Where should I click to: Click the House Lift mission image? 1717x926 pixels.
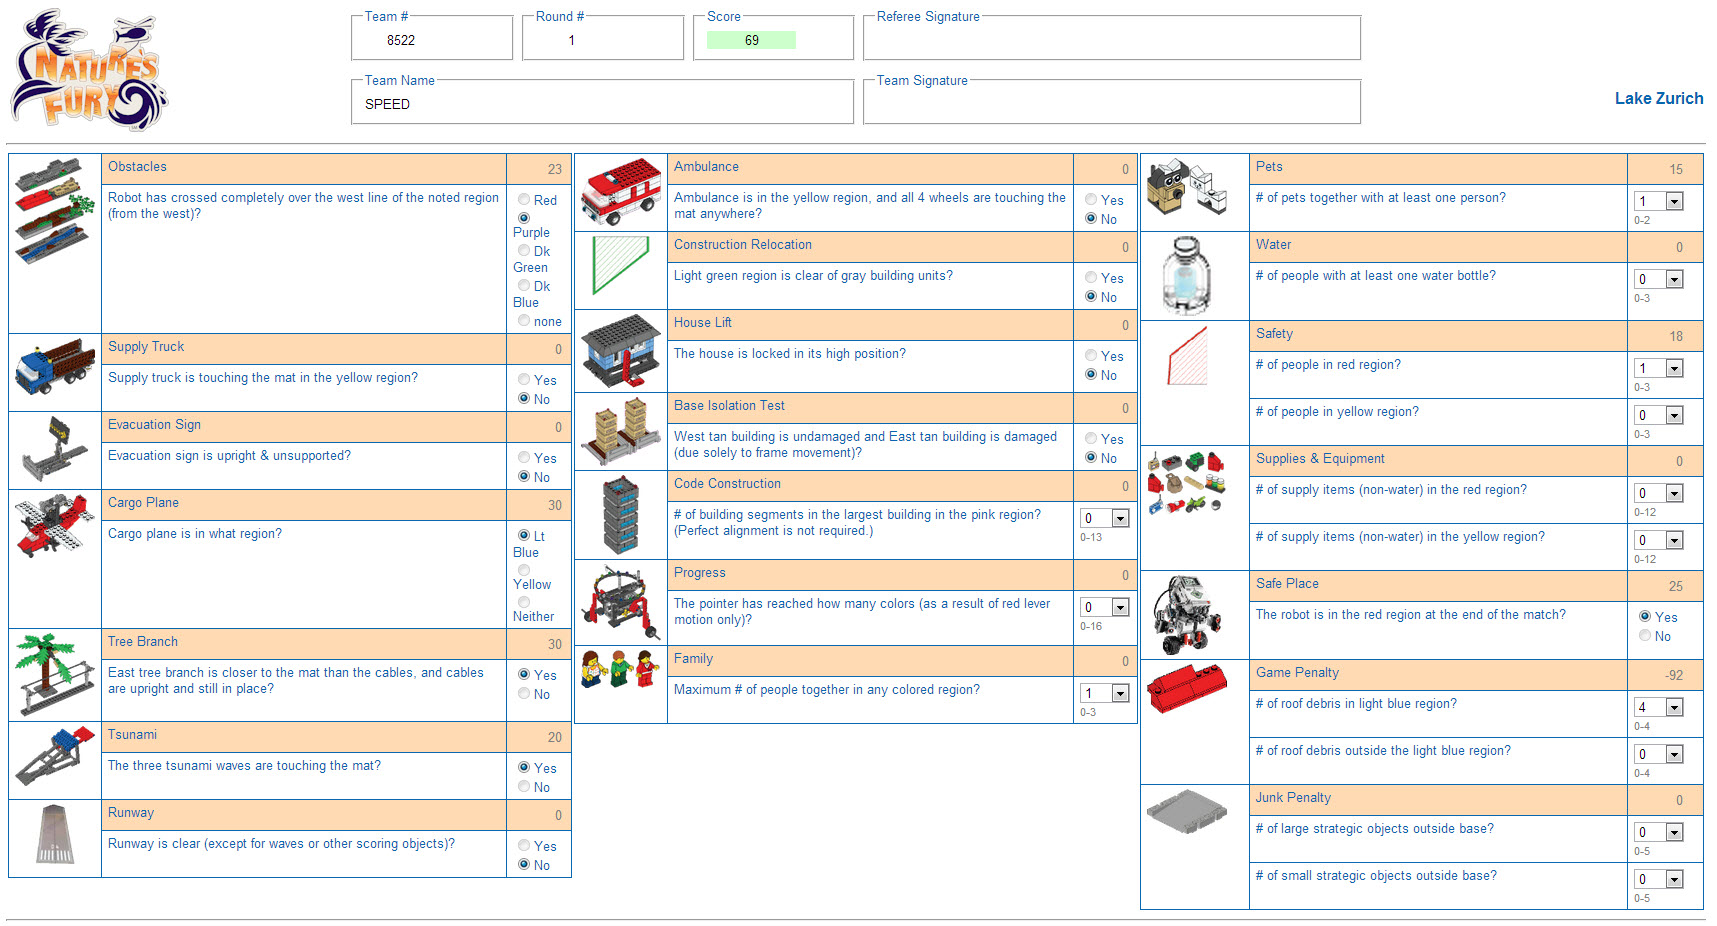pos(621,350)
